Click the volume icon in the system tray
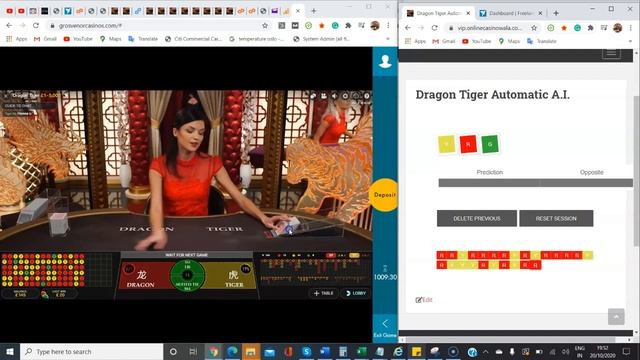 tap(566, 351)
